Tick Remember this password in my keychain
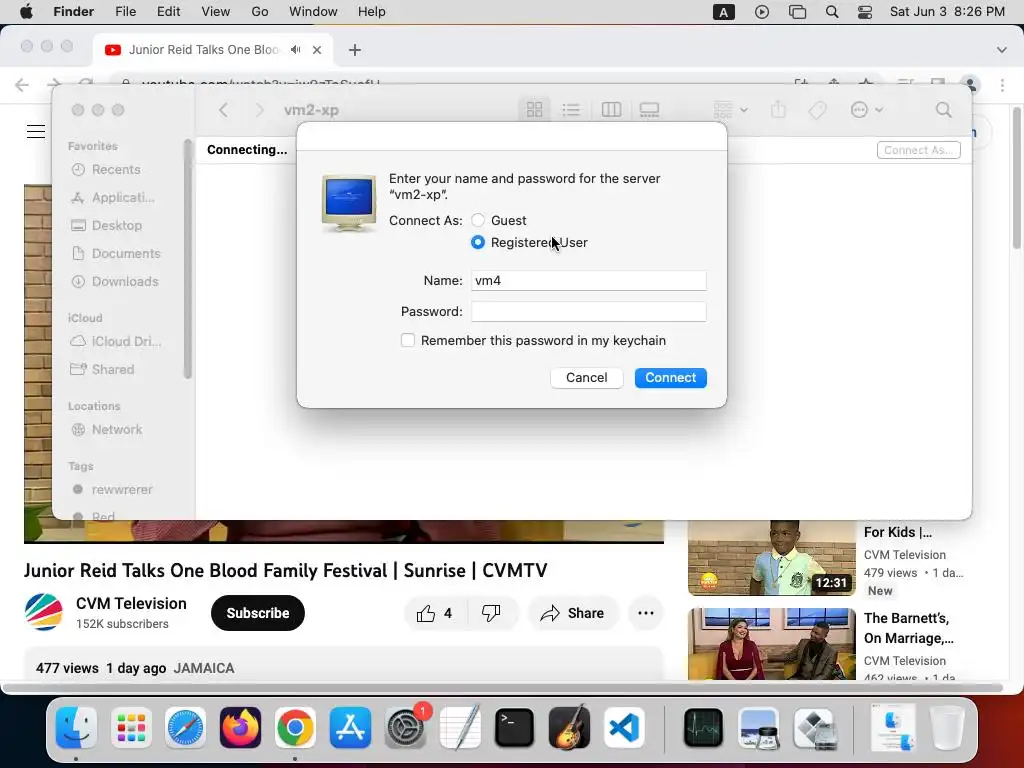 pyautogui.click(x=408, y=340)
